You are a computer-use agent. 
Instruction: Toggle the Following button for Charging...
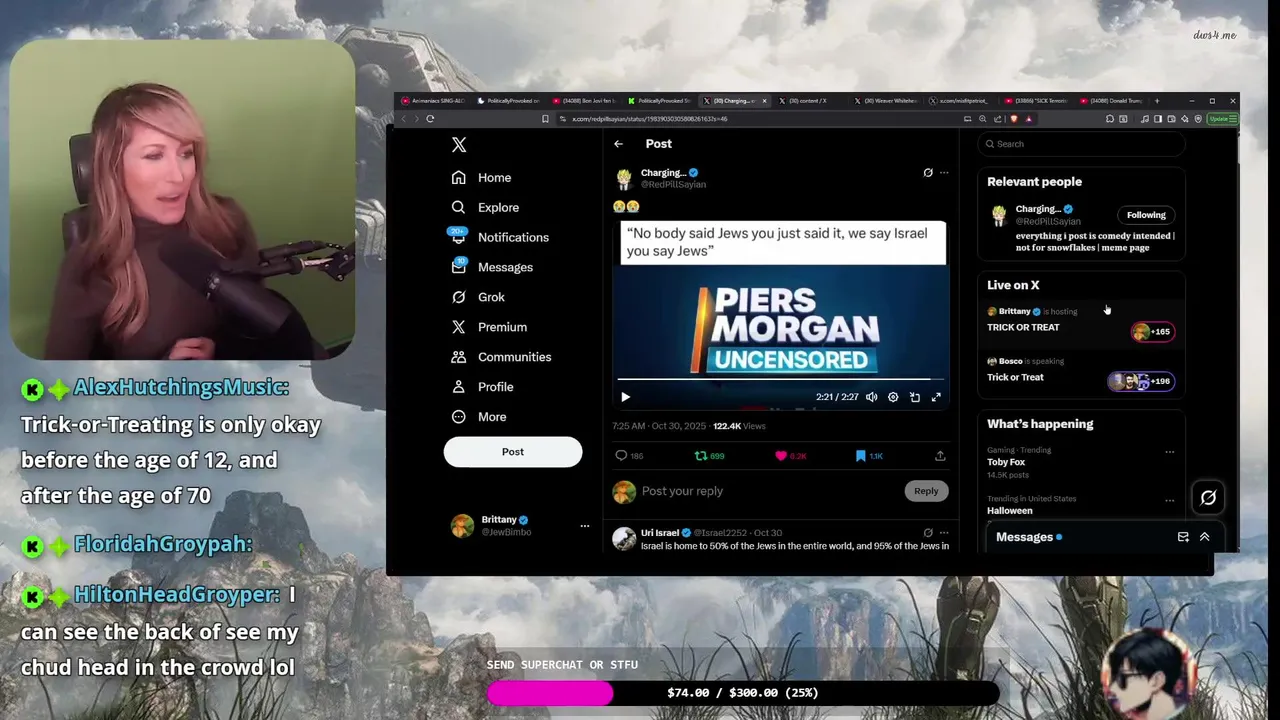click(1146, 215)
